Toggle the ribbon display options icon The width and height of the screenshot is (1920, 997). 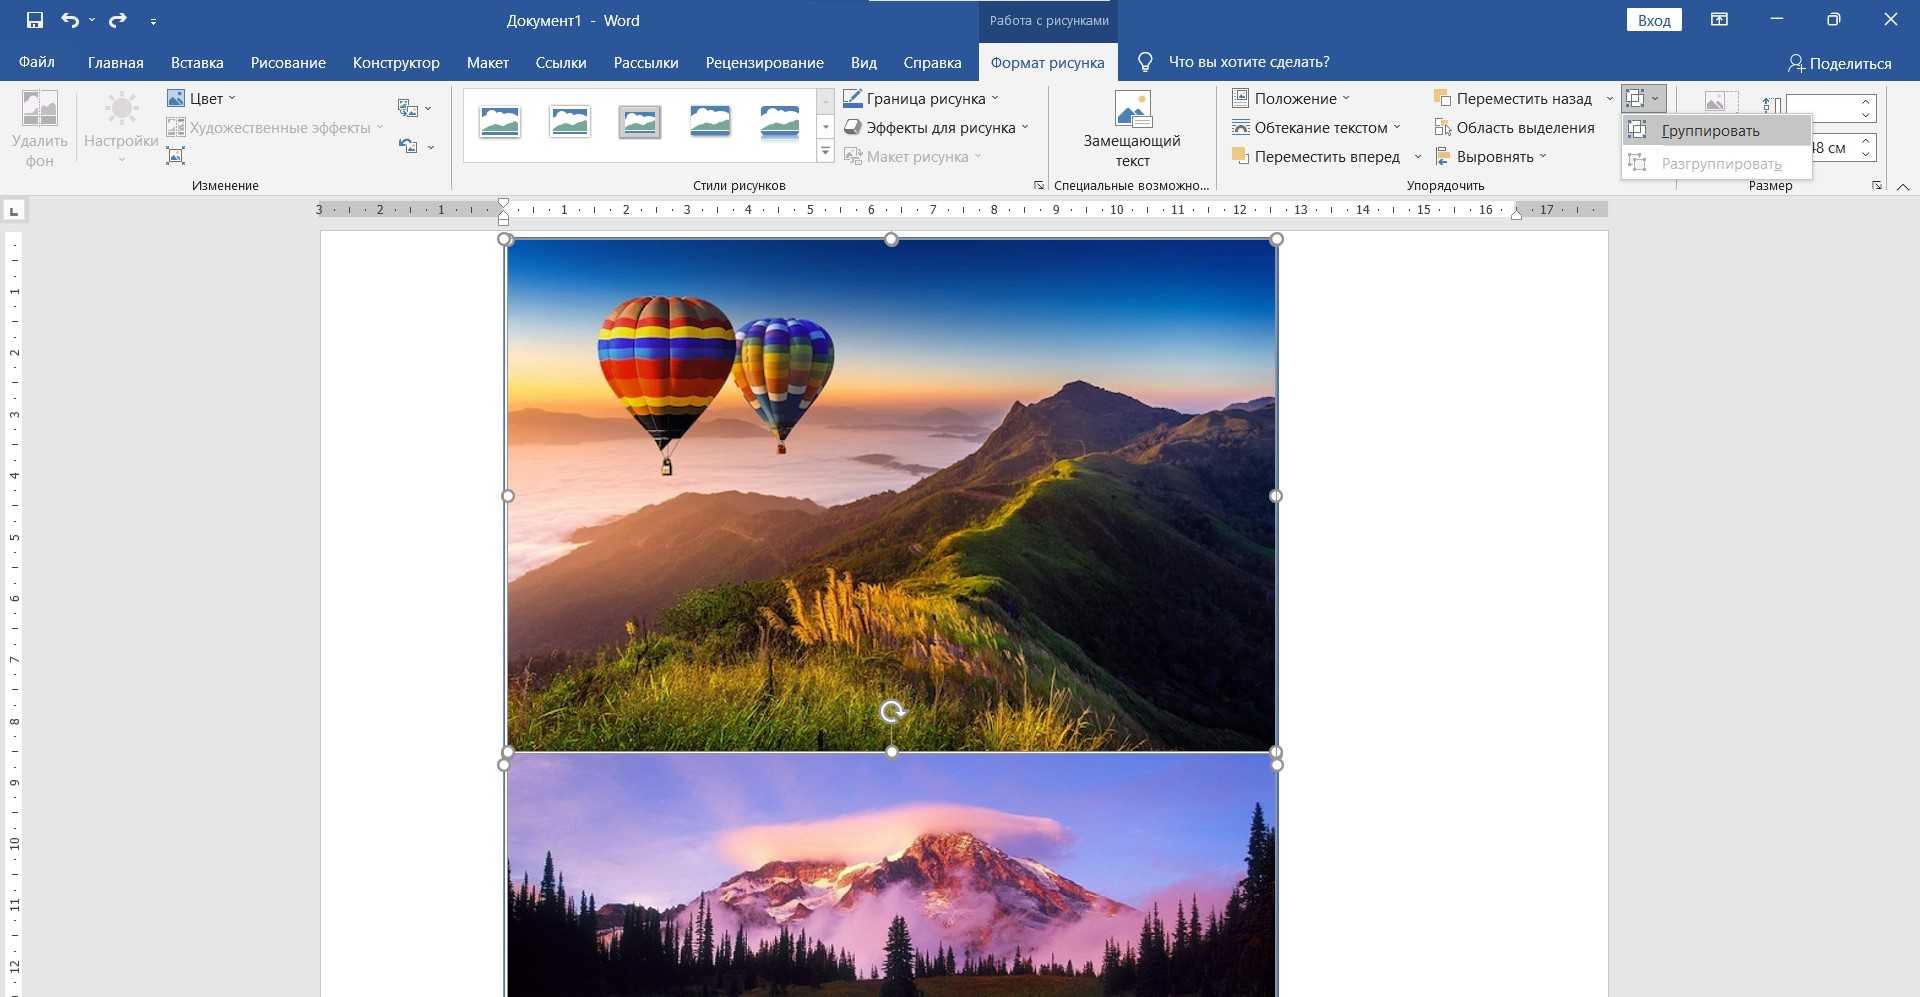click(x=1719, y=20)
